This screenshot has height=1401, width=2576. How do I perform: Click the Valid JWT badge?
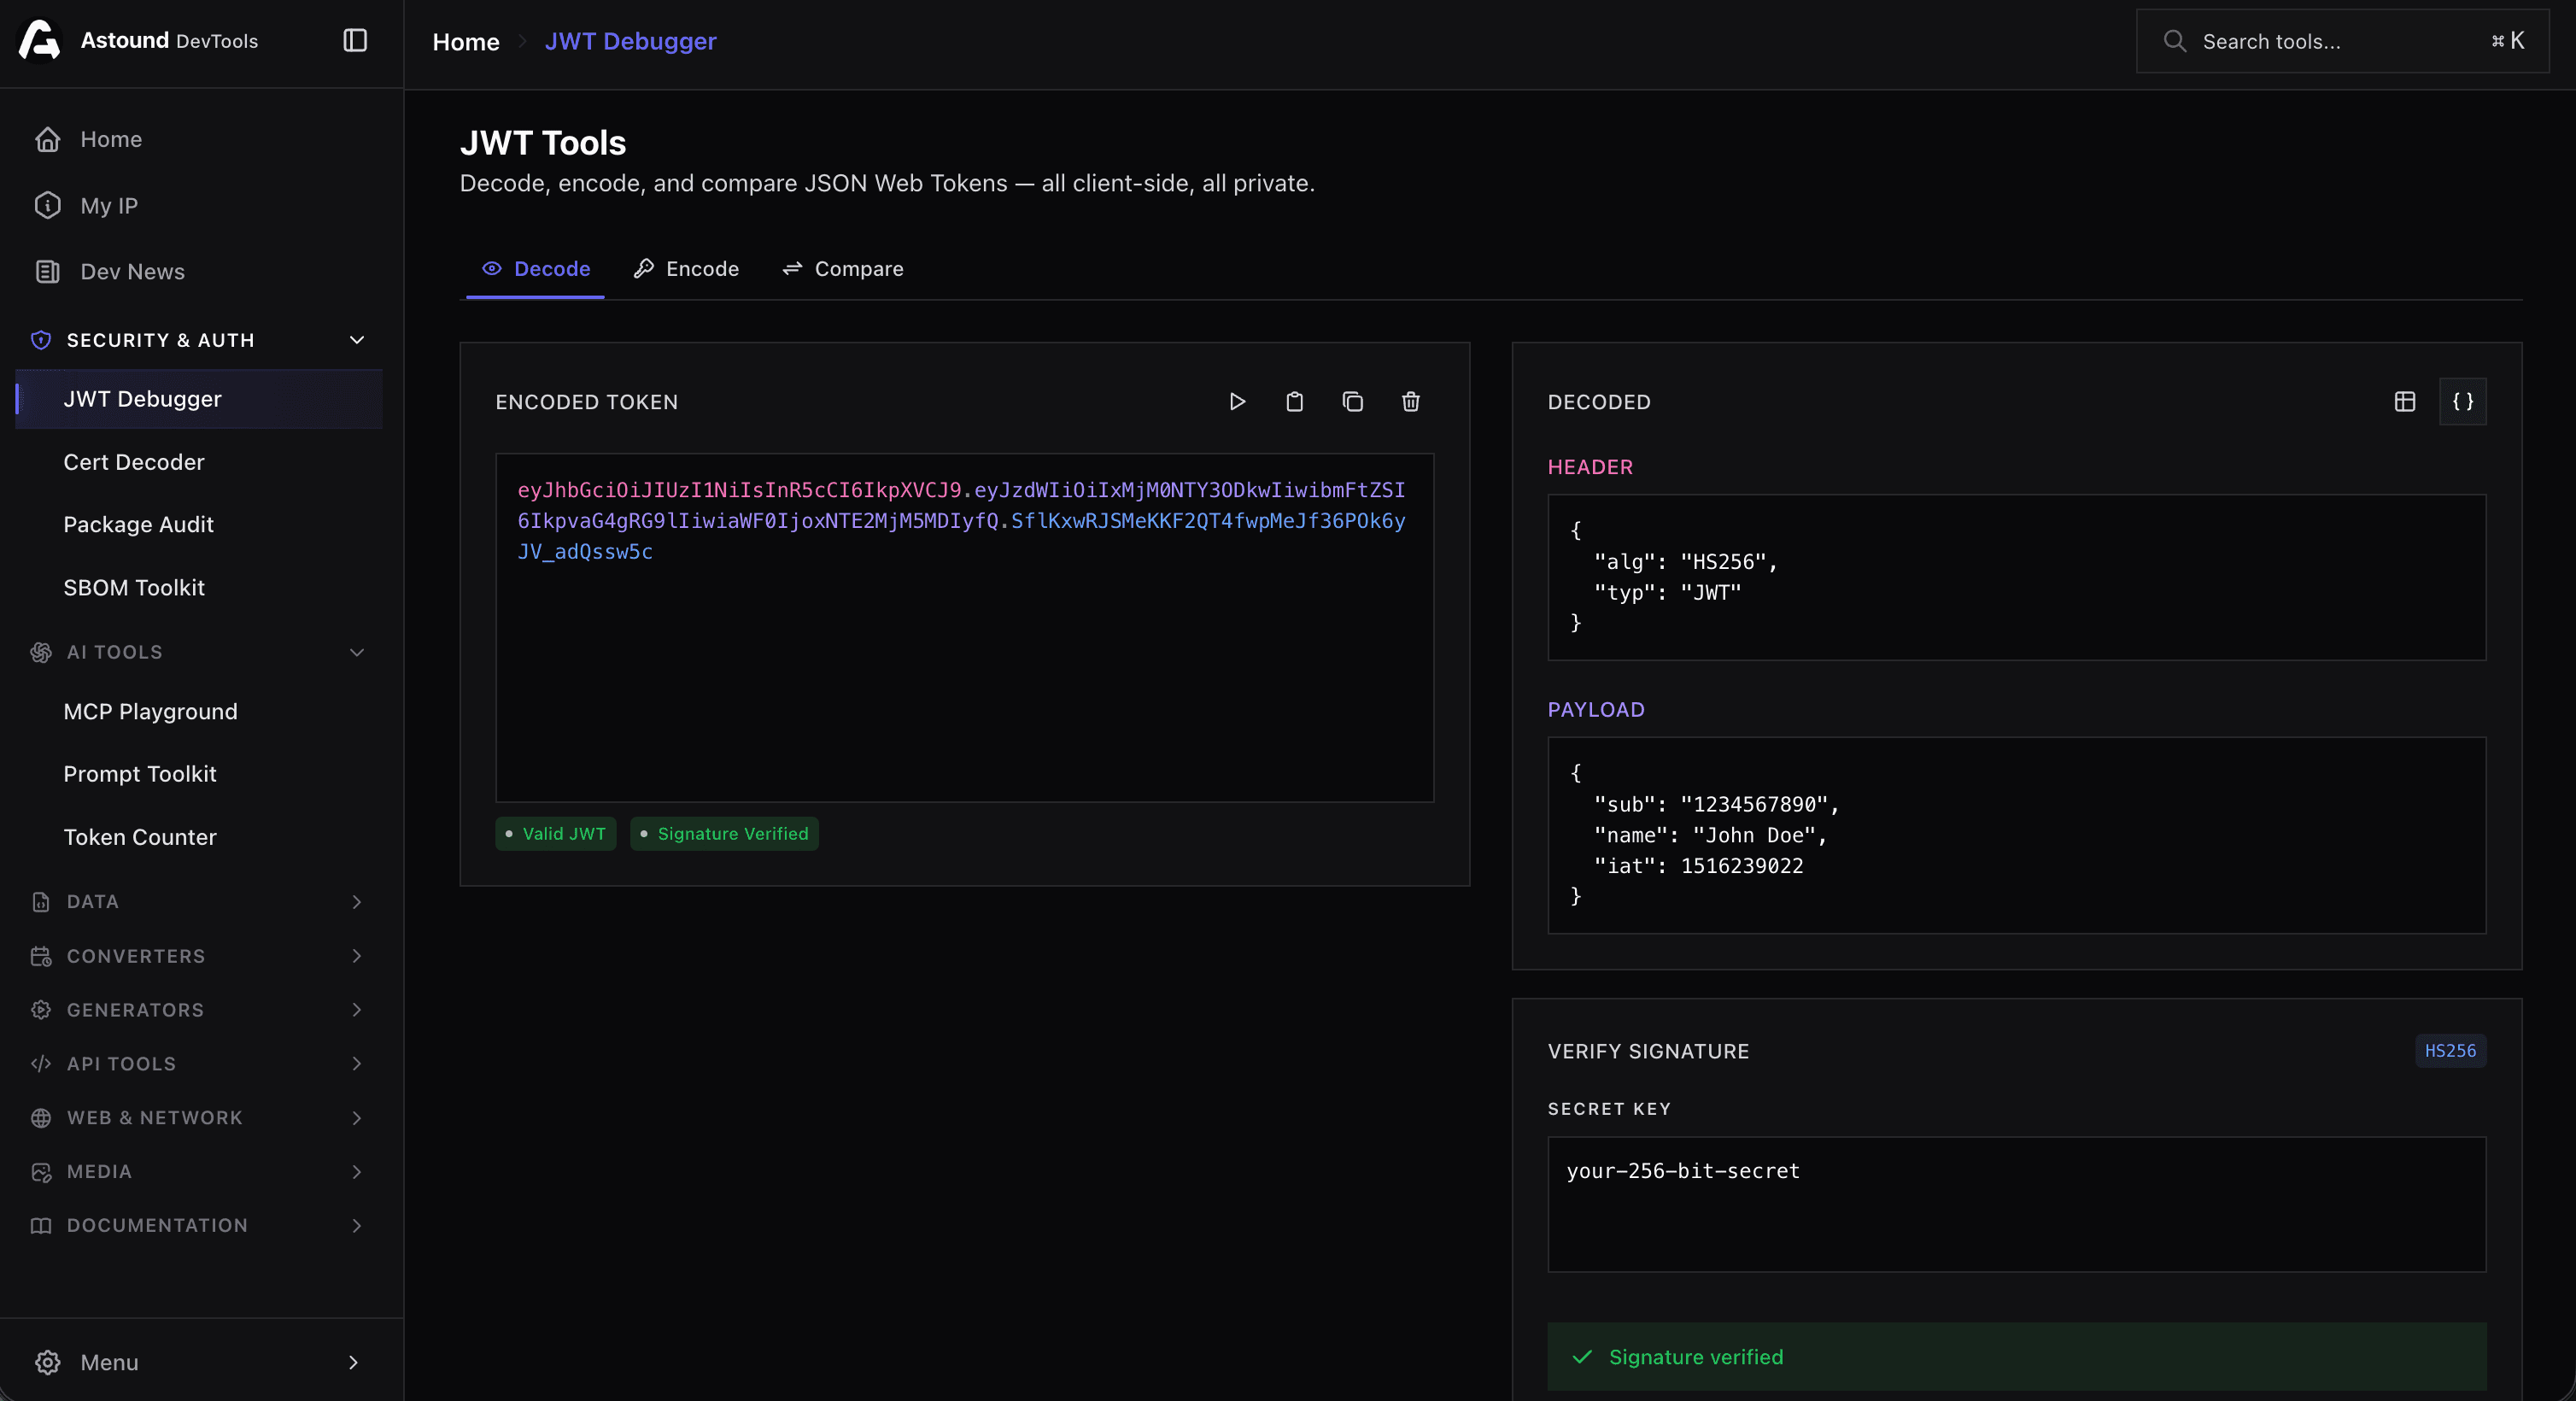556,834
